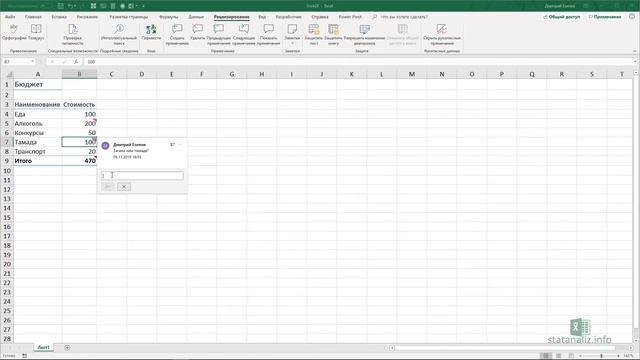Open the Заметки notes dropdown
The image size is (640, 360).
coord(292,34)
